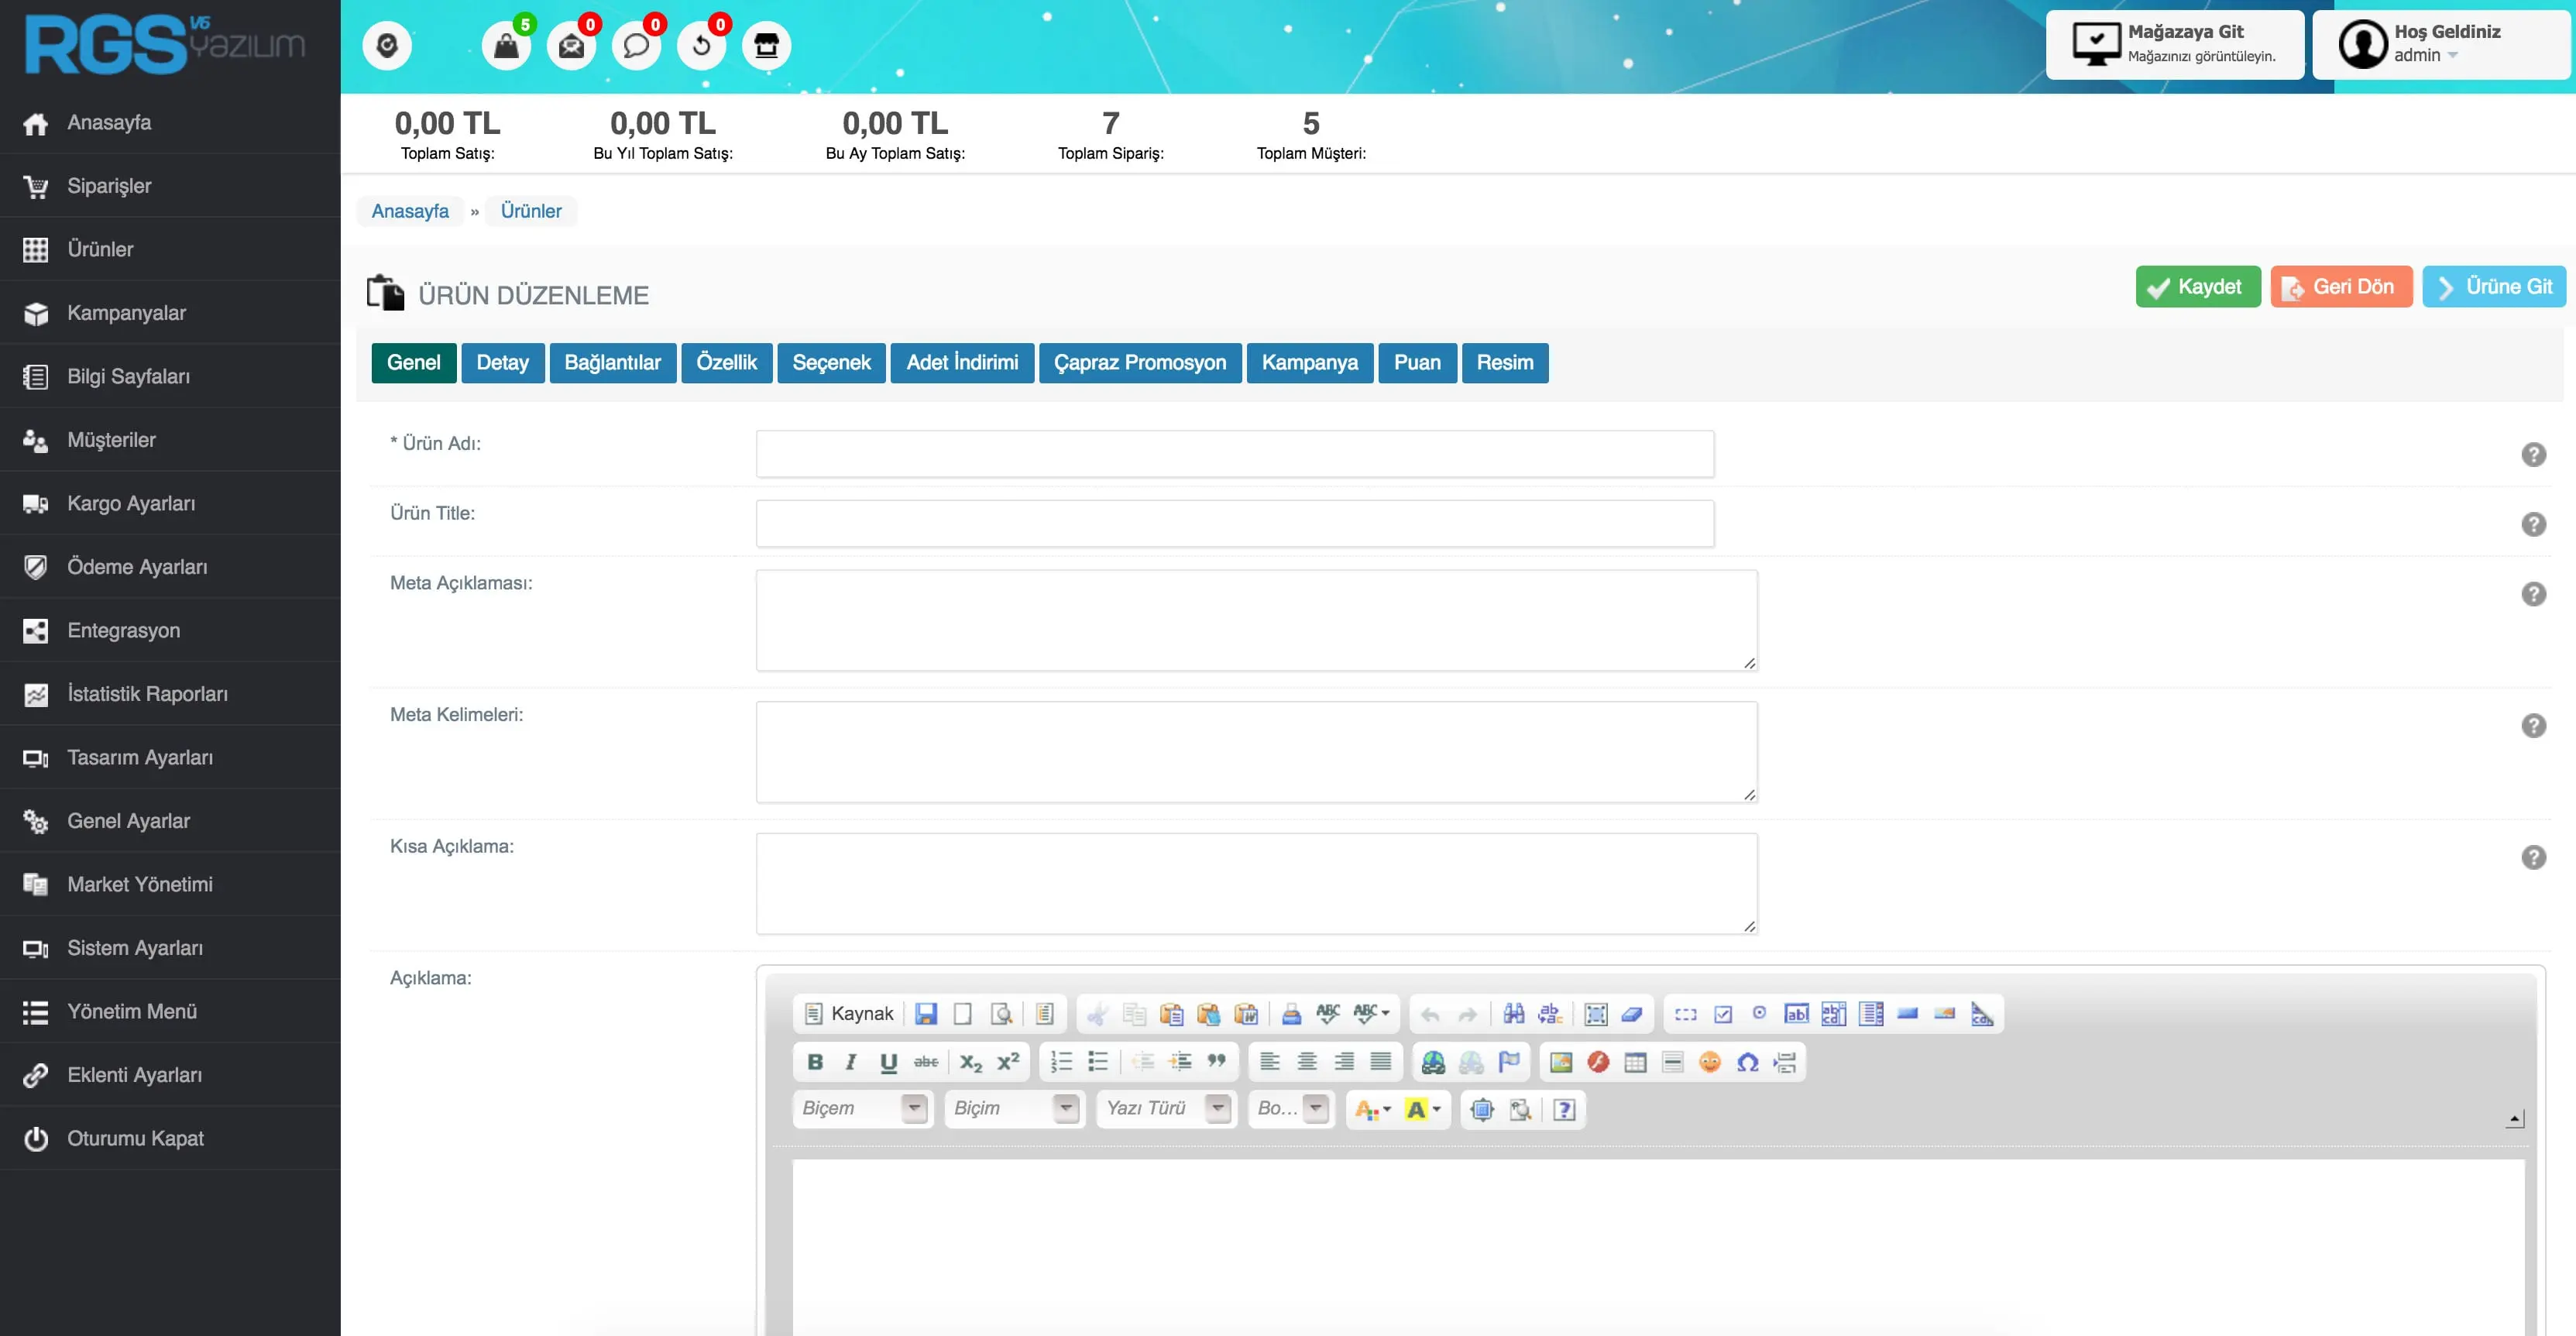Switch to the Özellik tab
This screenshot has height=1336, width=2576.
(726, 362)
